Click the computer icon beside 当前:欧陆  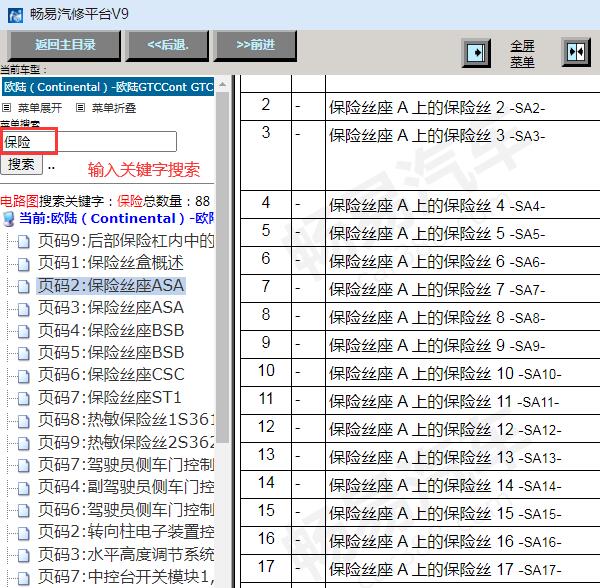[x=8, y=219]
